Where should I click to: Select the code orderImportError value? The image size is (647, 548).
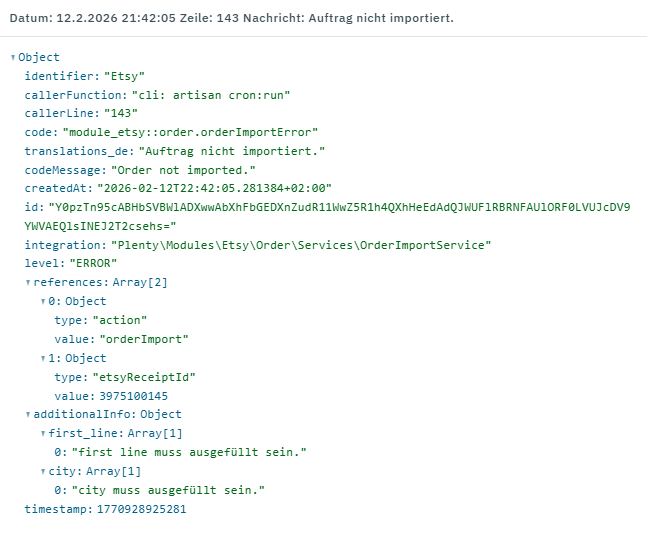(x=190, y=132)
